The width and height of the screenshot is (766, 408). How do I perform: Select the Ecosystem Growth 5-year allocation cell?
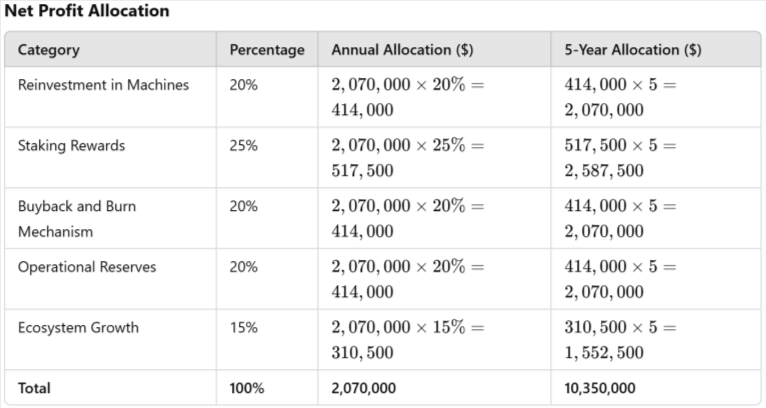pos(620,340)
